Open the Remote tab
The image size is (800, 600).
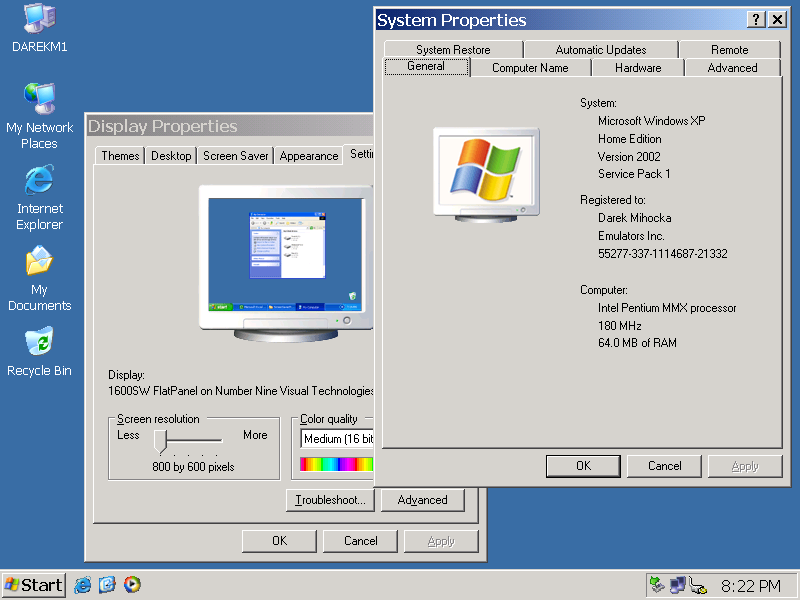(730, 49)
